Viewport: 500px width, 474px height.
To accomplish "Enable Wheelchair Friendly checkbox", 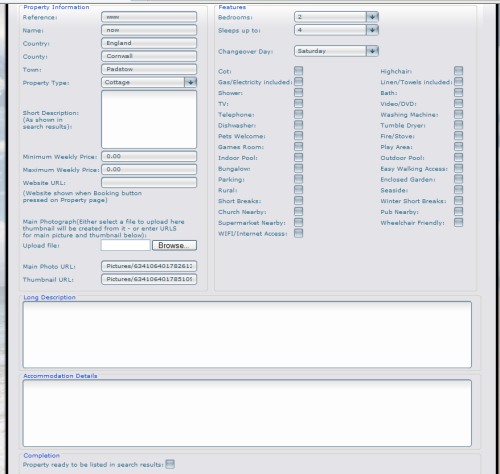I will pyautogui.click(x=459, y=222).
